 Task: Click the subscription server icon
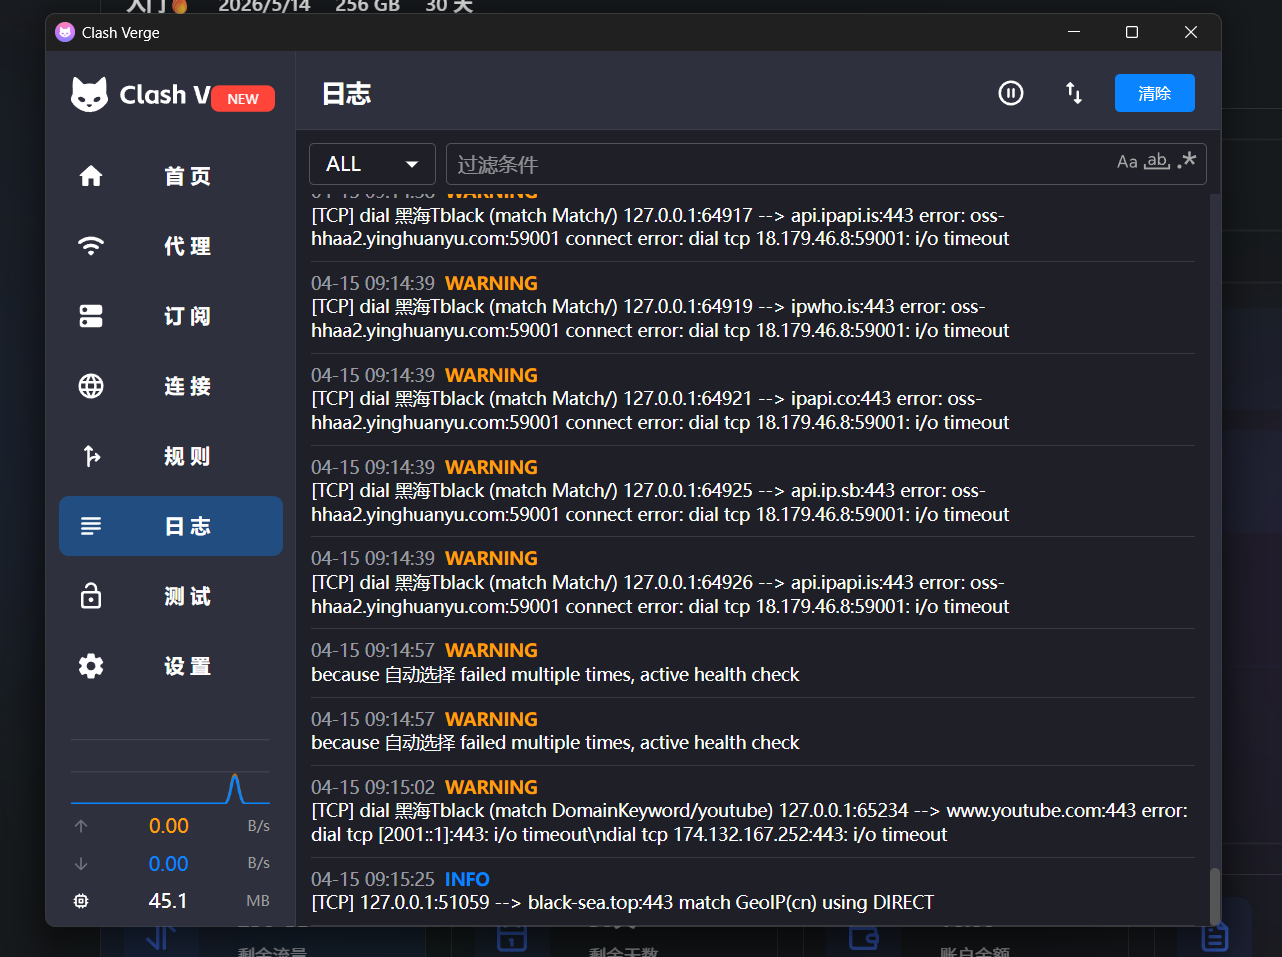point(91,316)
